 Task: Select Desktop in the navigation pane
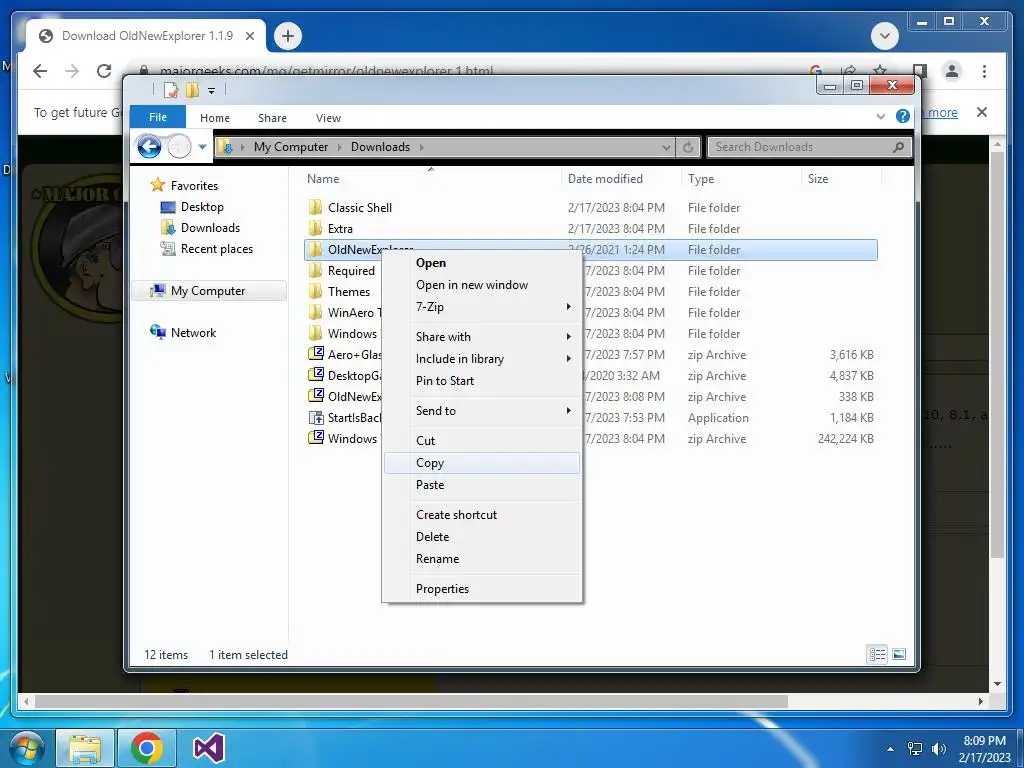pyautogui.click(x=202, y=207)
